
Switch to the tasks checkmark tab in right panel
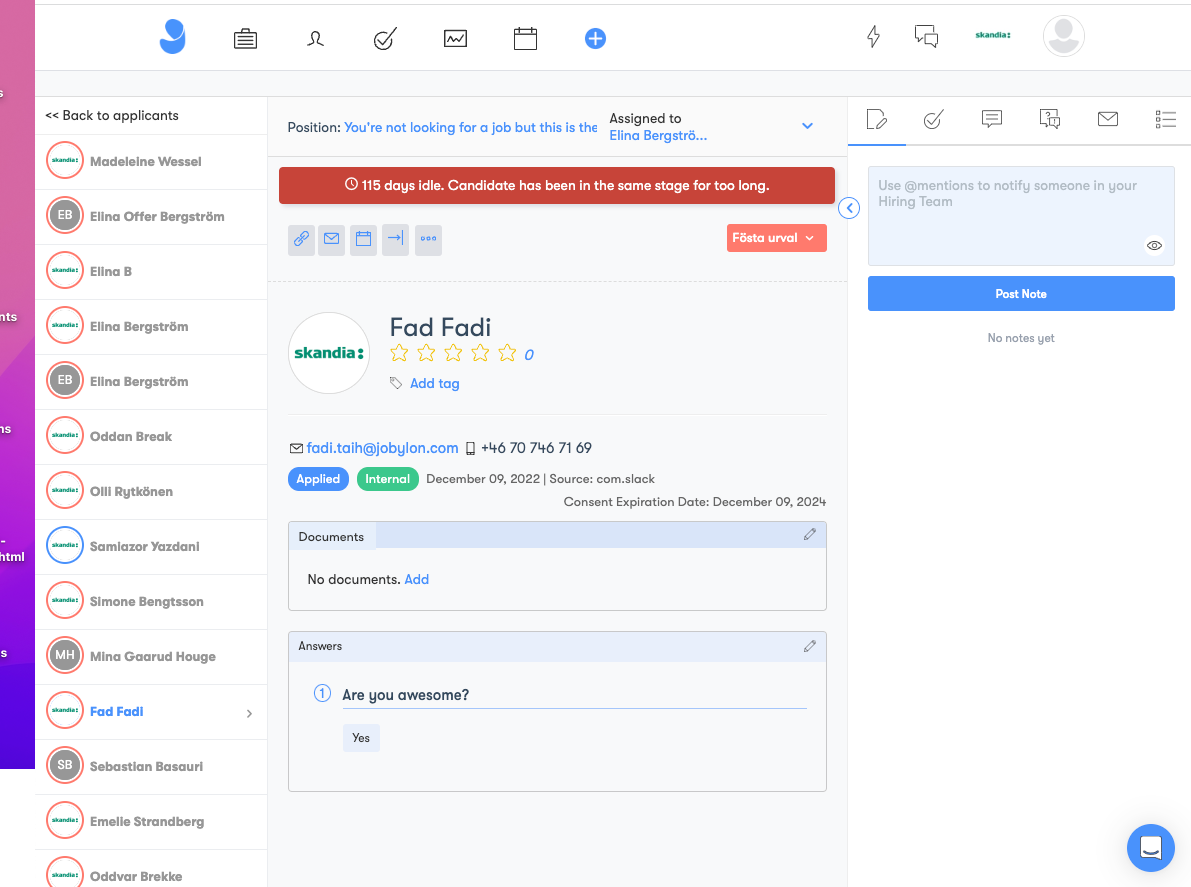pos(934,119)
